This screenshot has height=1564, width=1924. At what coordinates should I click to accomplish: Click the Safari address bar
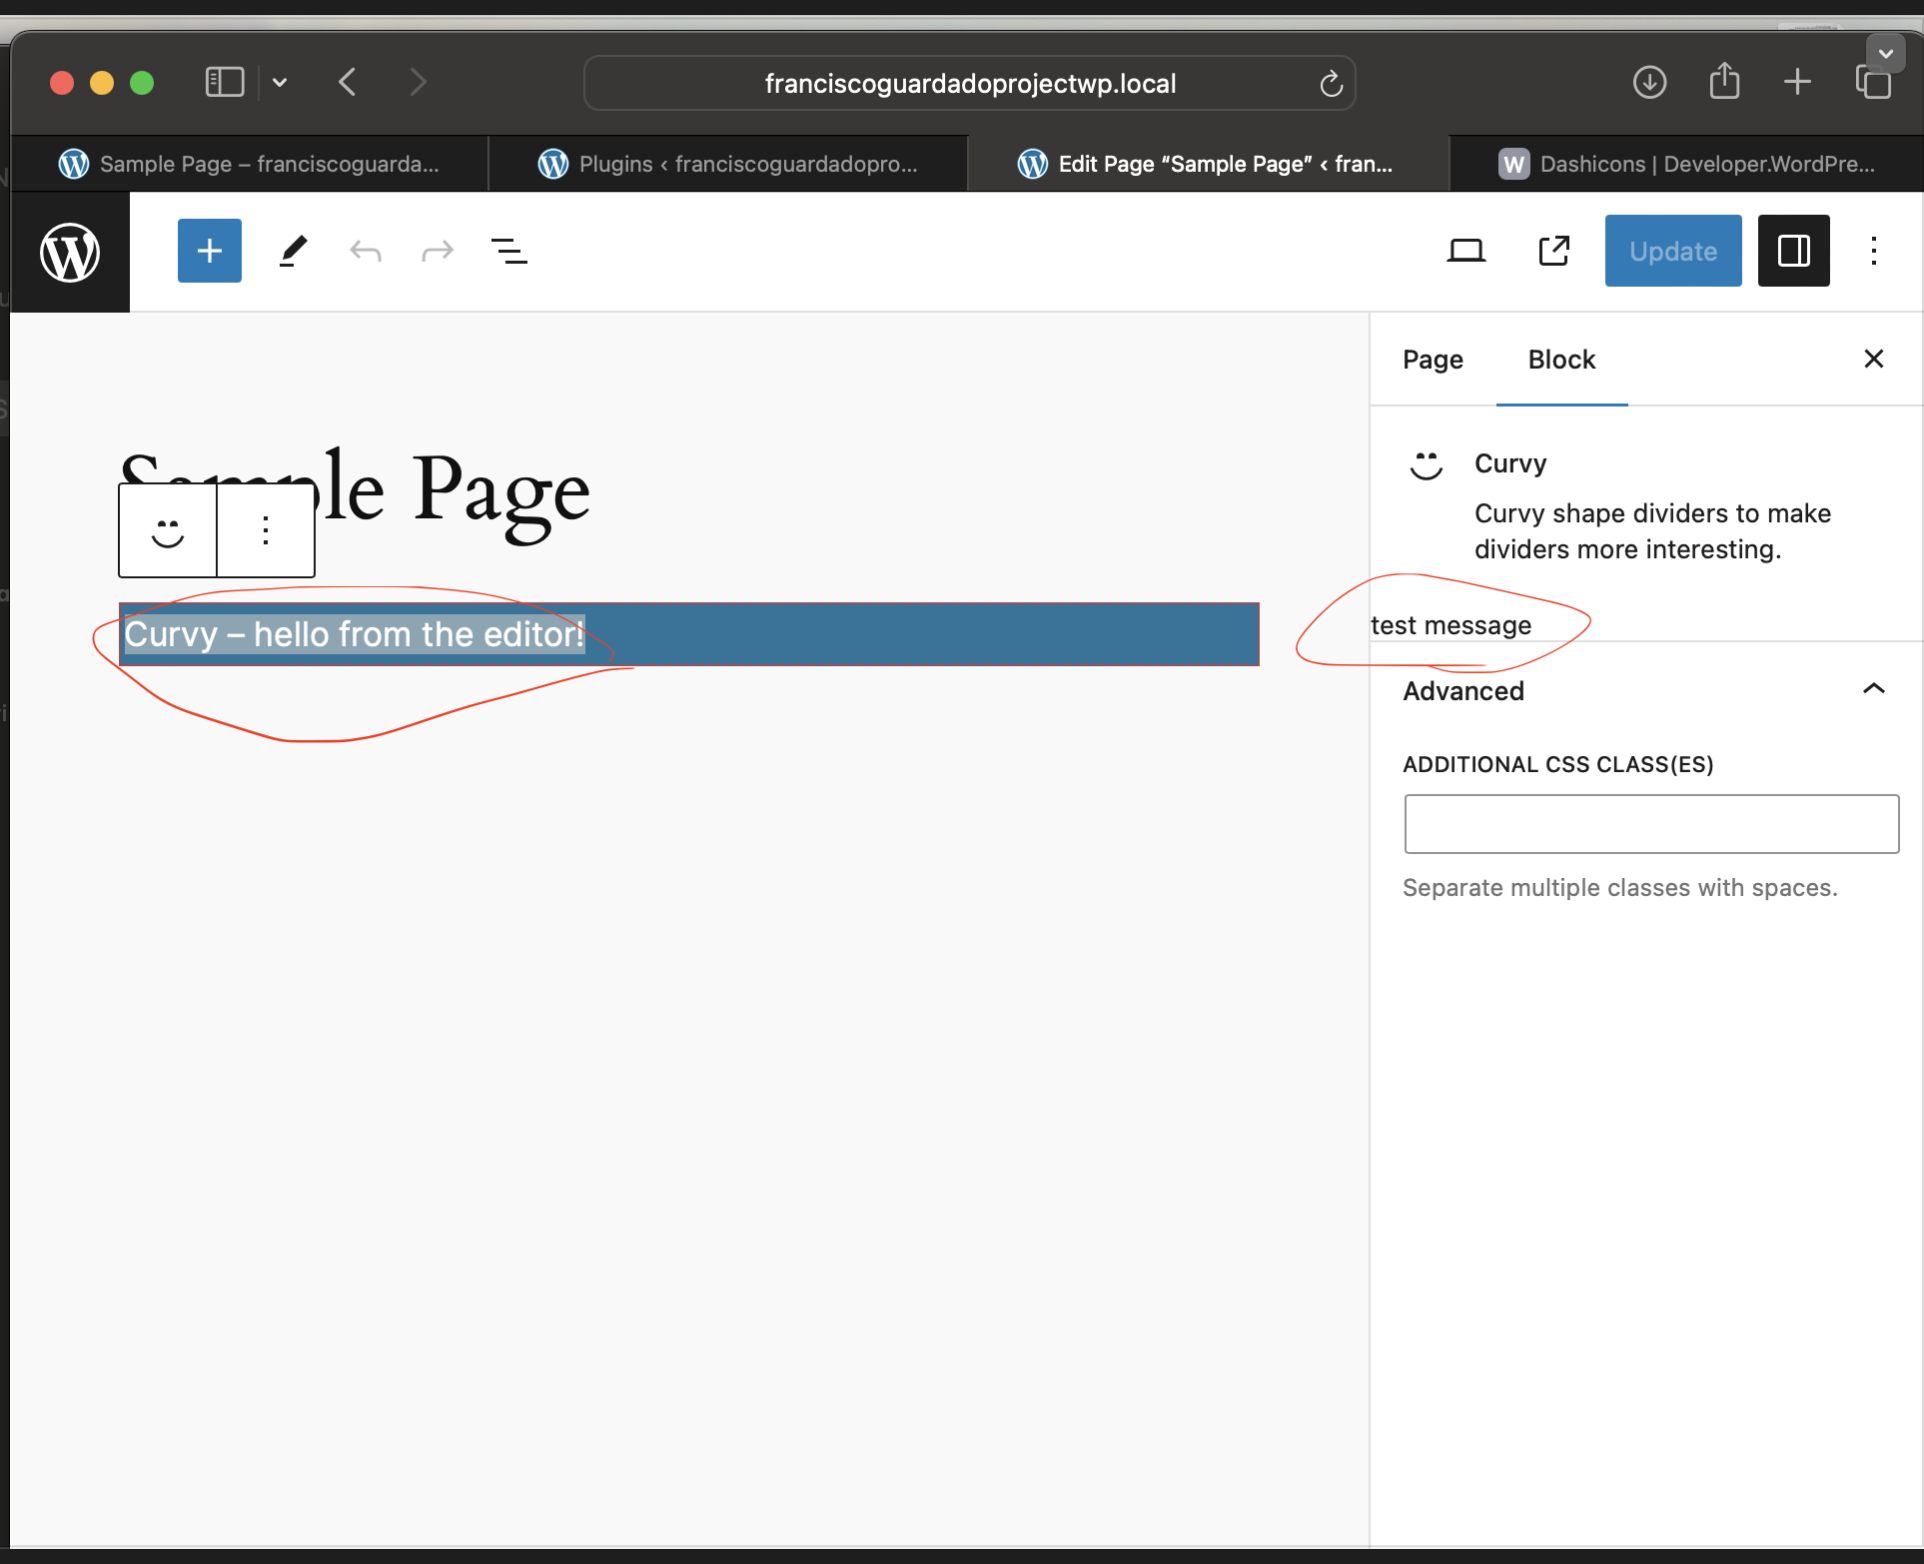pyautogui.click(x=969, y=83)
